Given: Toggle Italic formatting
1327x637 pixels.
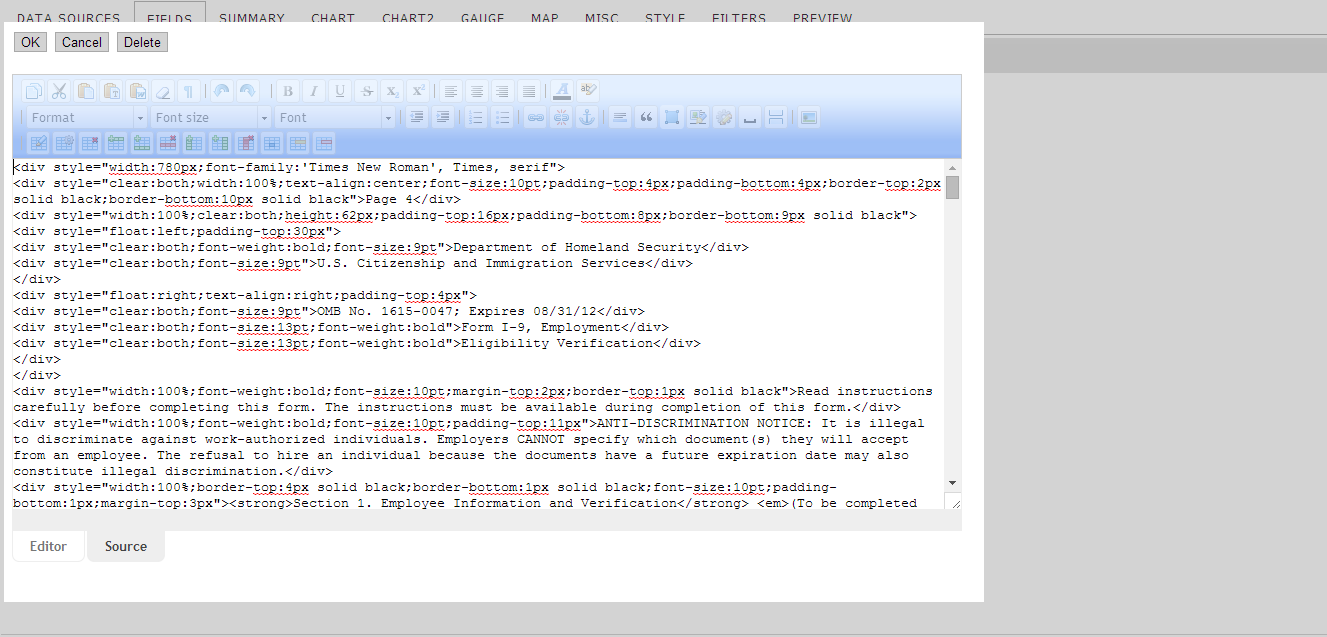Looking at the screenshot, I should tap(314, 91).
